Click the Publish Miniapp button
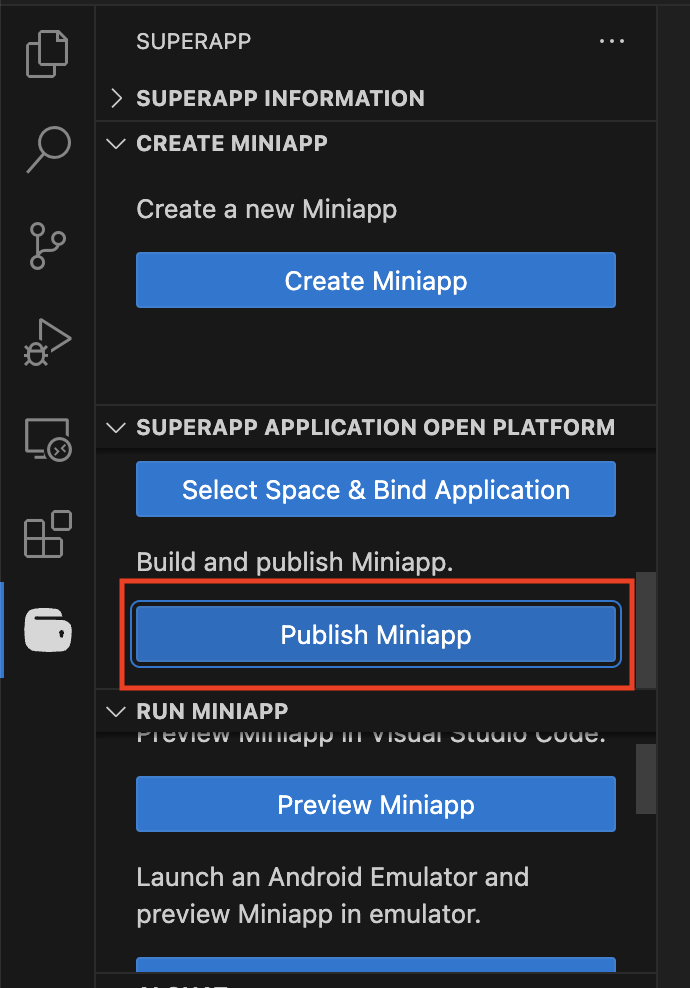690x988 pixels. click(x=376, y=635)
